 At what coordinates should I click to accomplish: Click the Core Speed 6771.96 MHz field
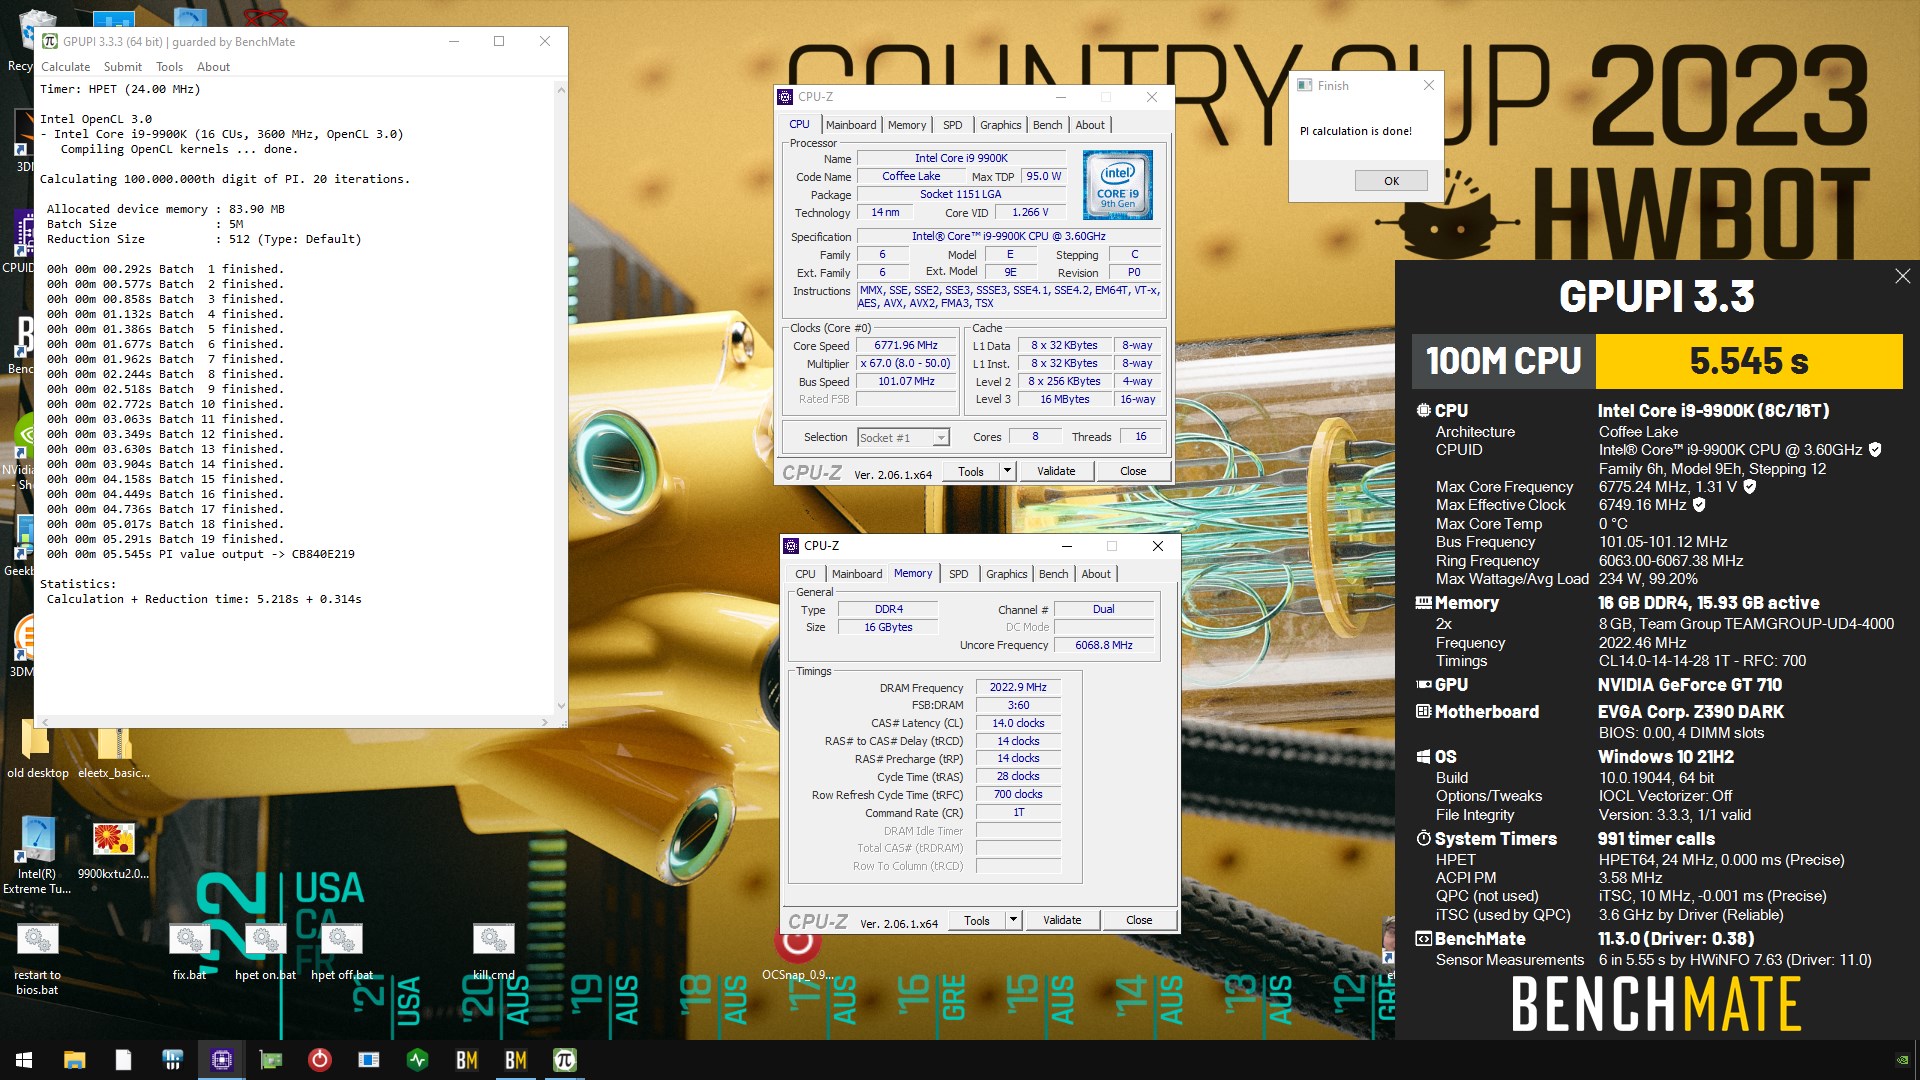pyautogui.click(x=906, y=346)
